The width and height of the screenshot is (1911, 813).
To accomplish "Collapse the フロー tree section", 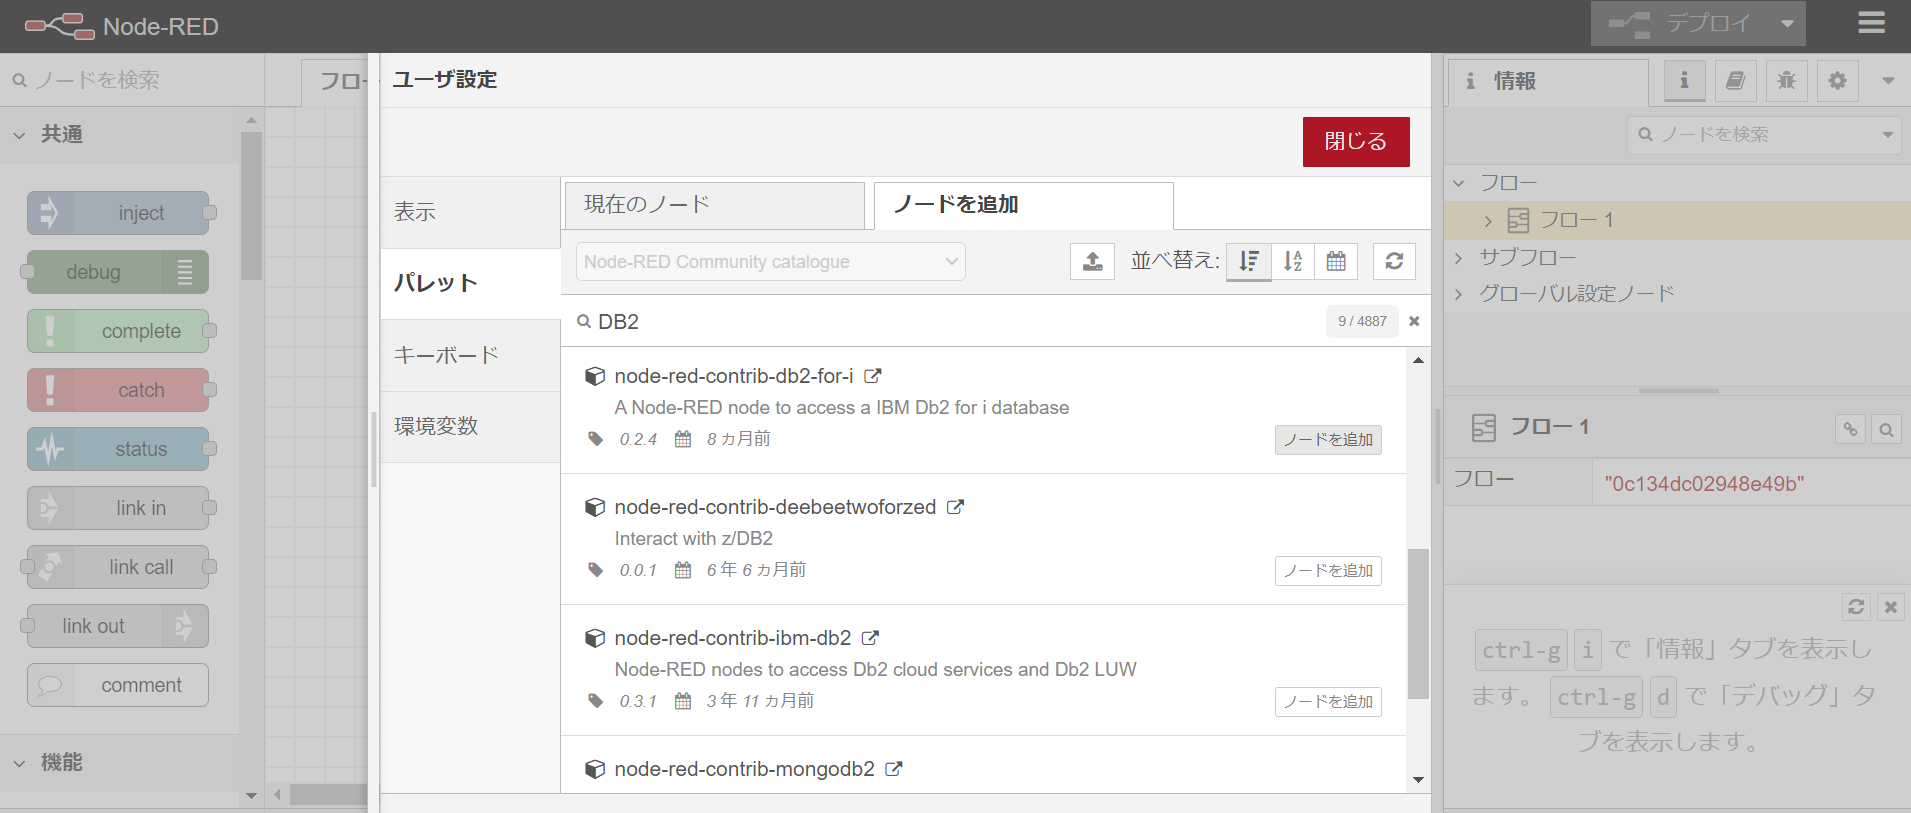I will [1459, 183].
